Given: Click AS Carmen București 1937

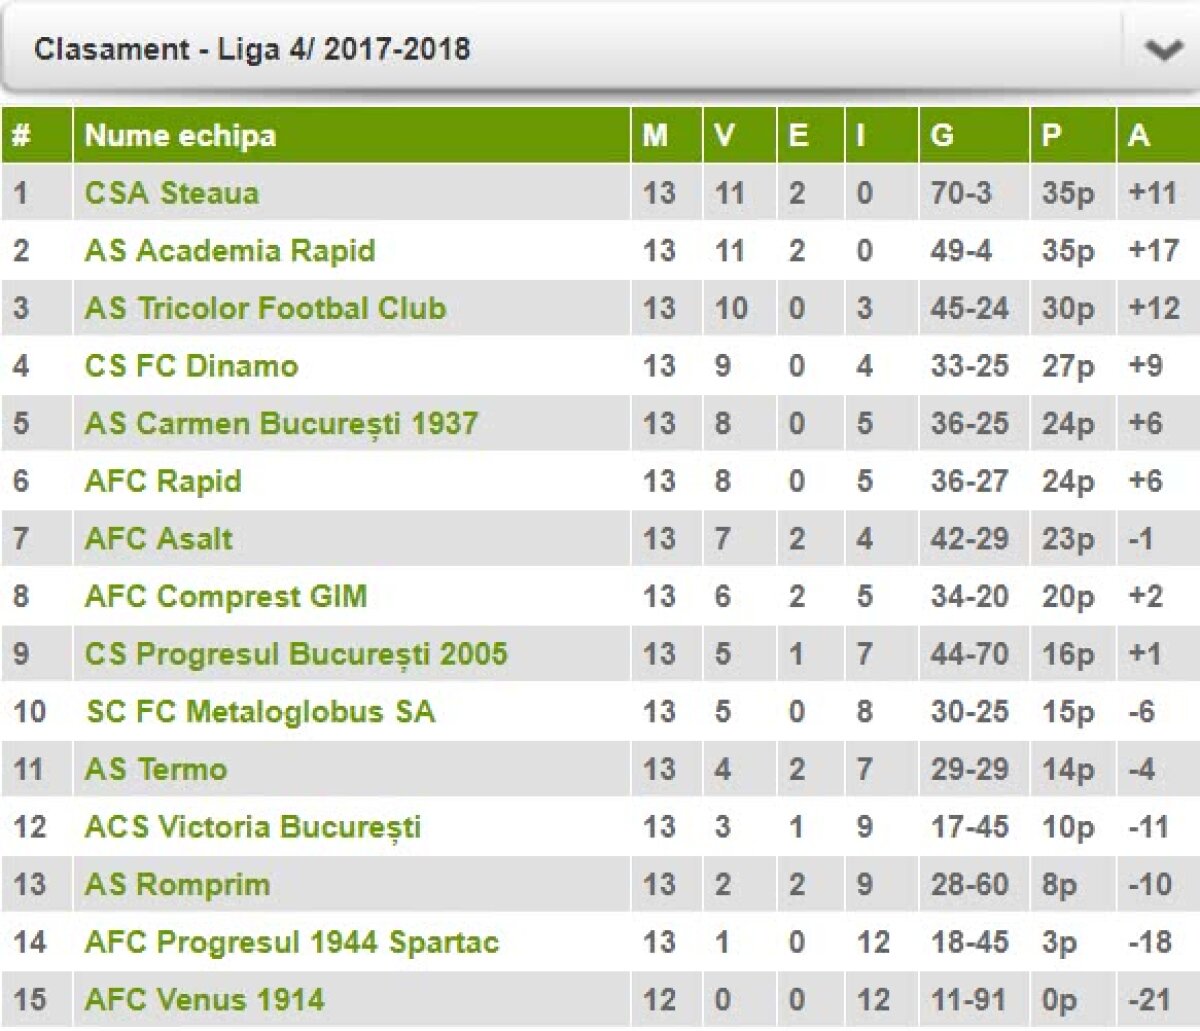Looking at the screenshot, I should pyautogui.click(x=281, y=423).
